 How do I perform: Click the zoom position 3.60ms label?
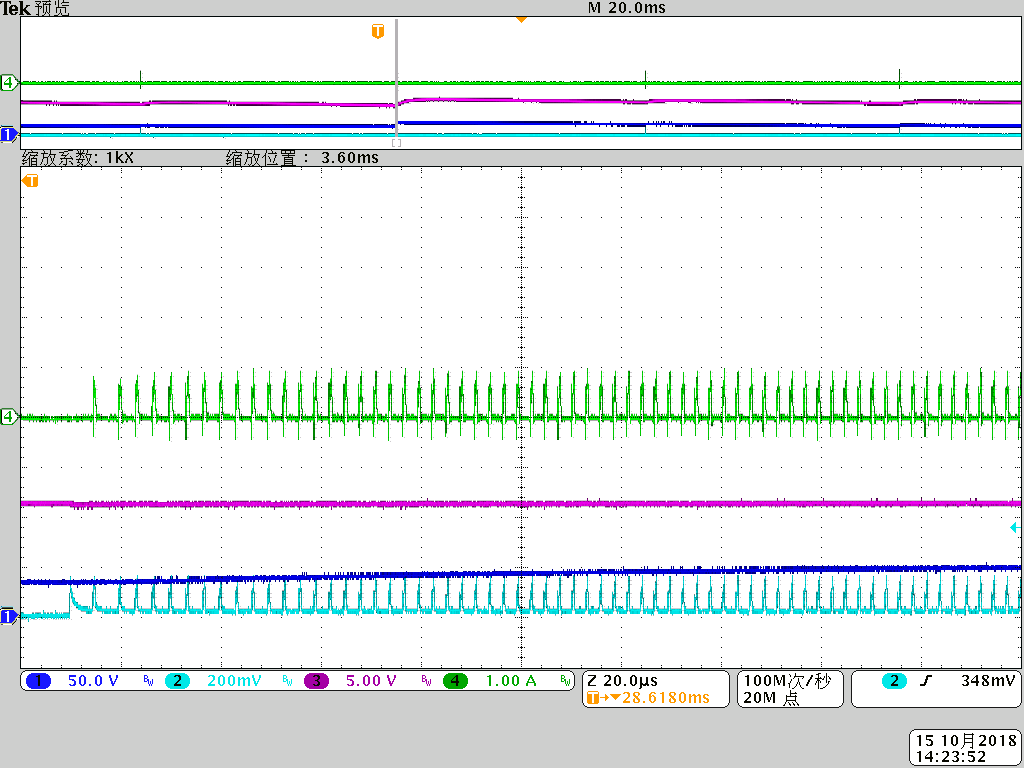(x=302, y=157)
